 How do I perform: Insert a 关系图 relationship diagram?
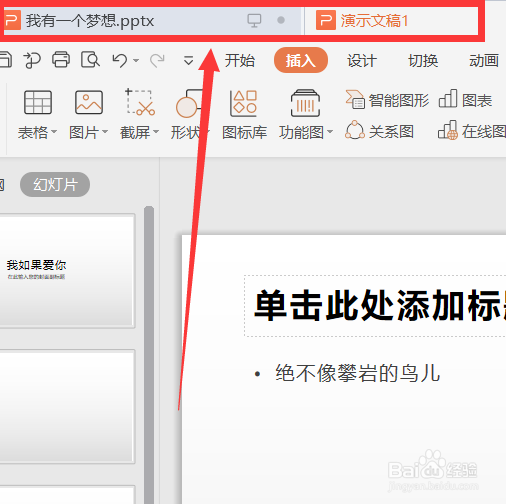[380, 131]
